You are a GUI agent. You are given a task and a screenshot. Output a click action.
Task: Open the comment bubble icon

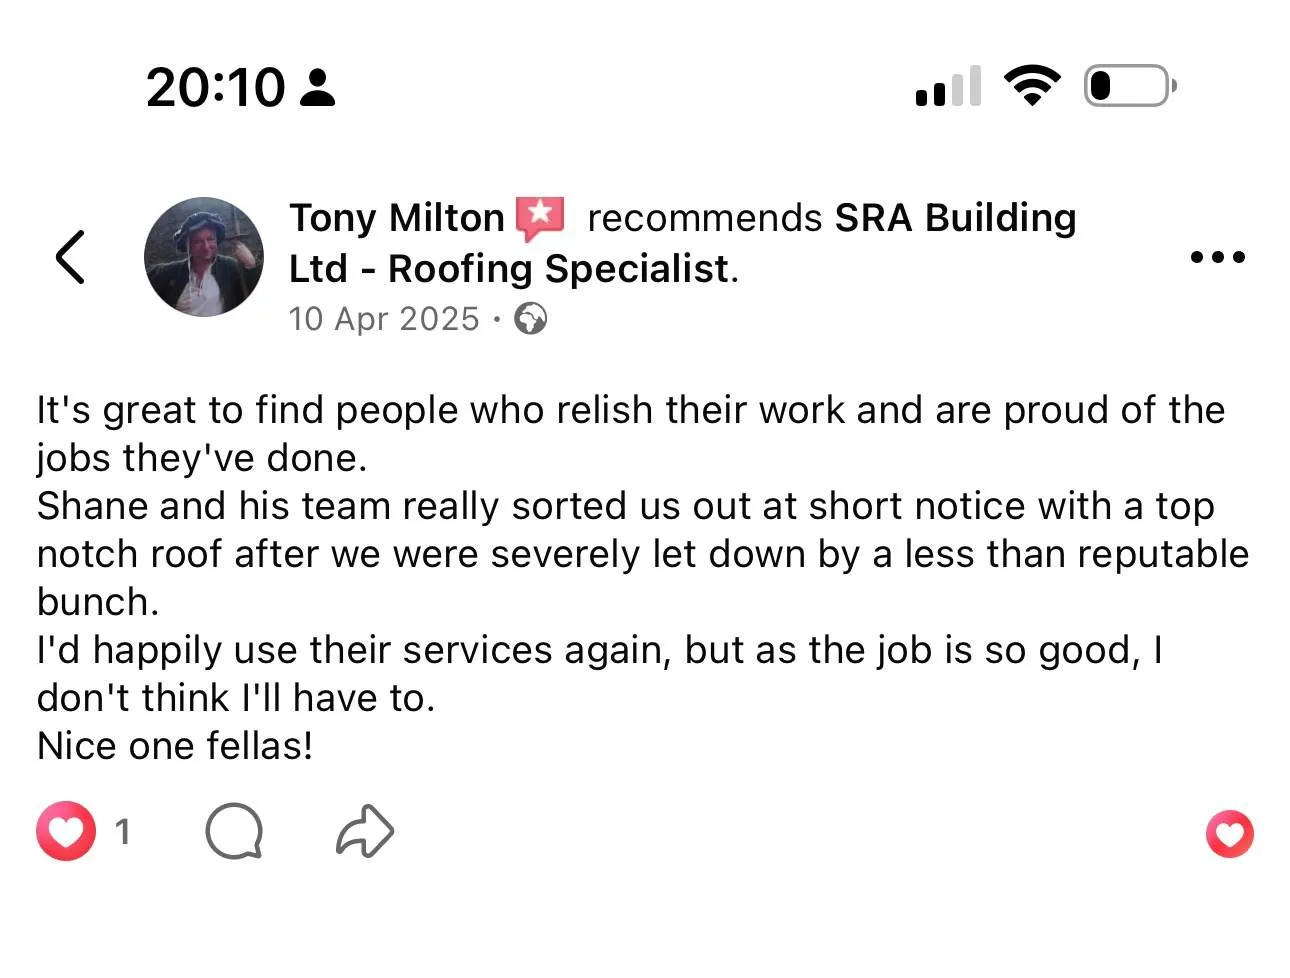point(234,832)
